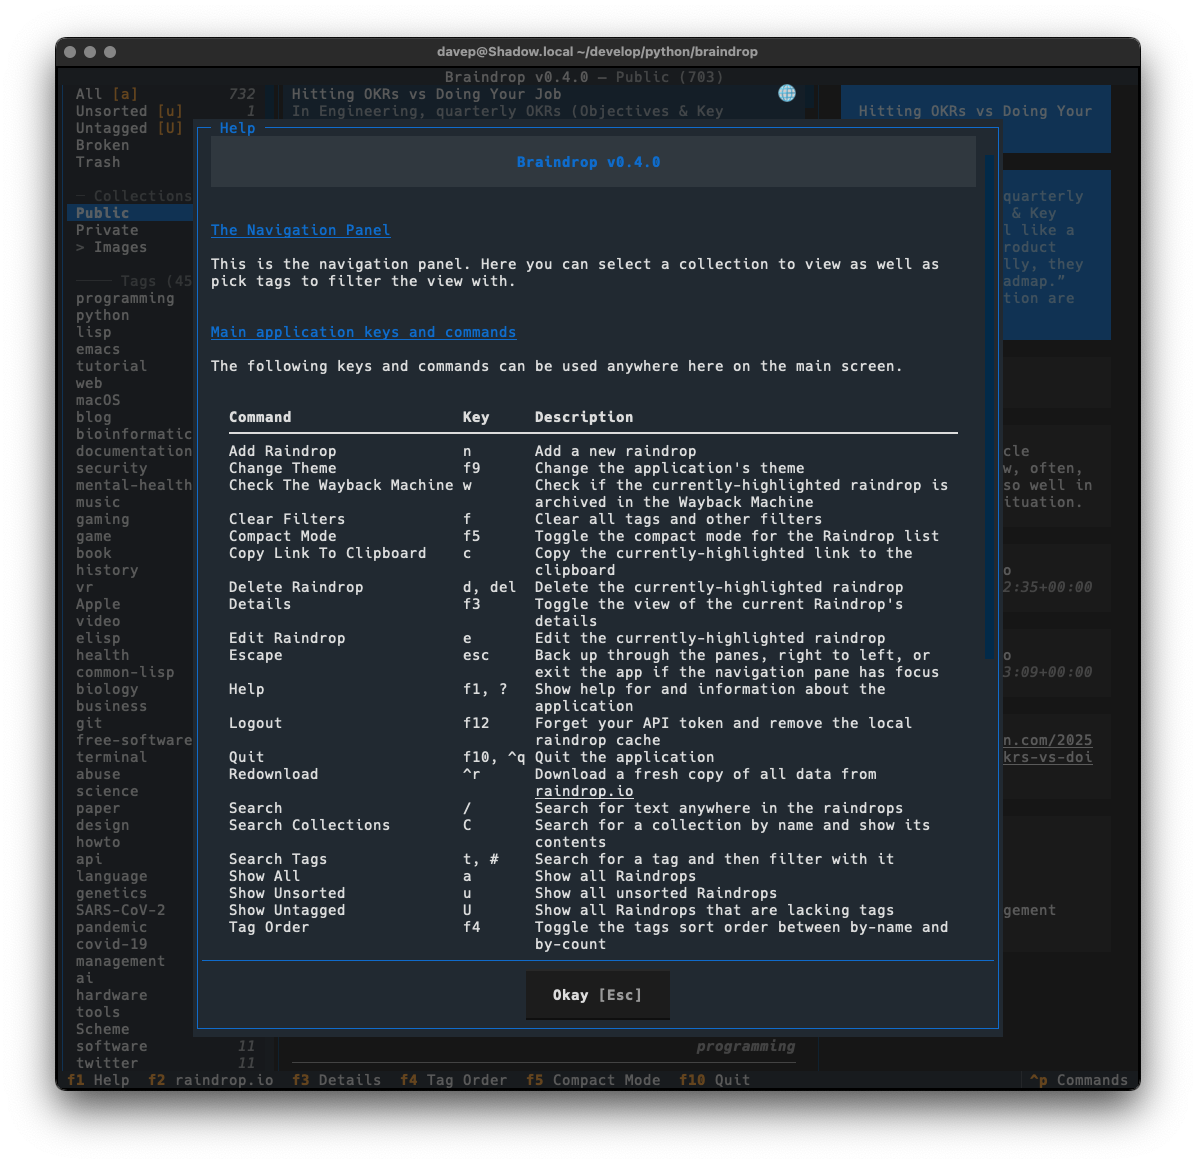The width and height of the screenshot is (1196, 1164).
Task: Filter by the Apple tag
Action: click(98, 604)
